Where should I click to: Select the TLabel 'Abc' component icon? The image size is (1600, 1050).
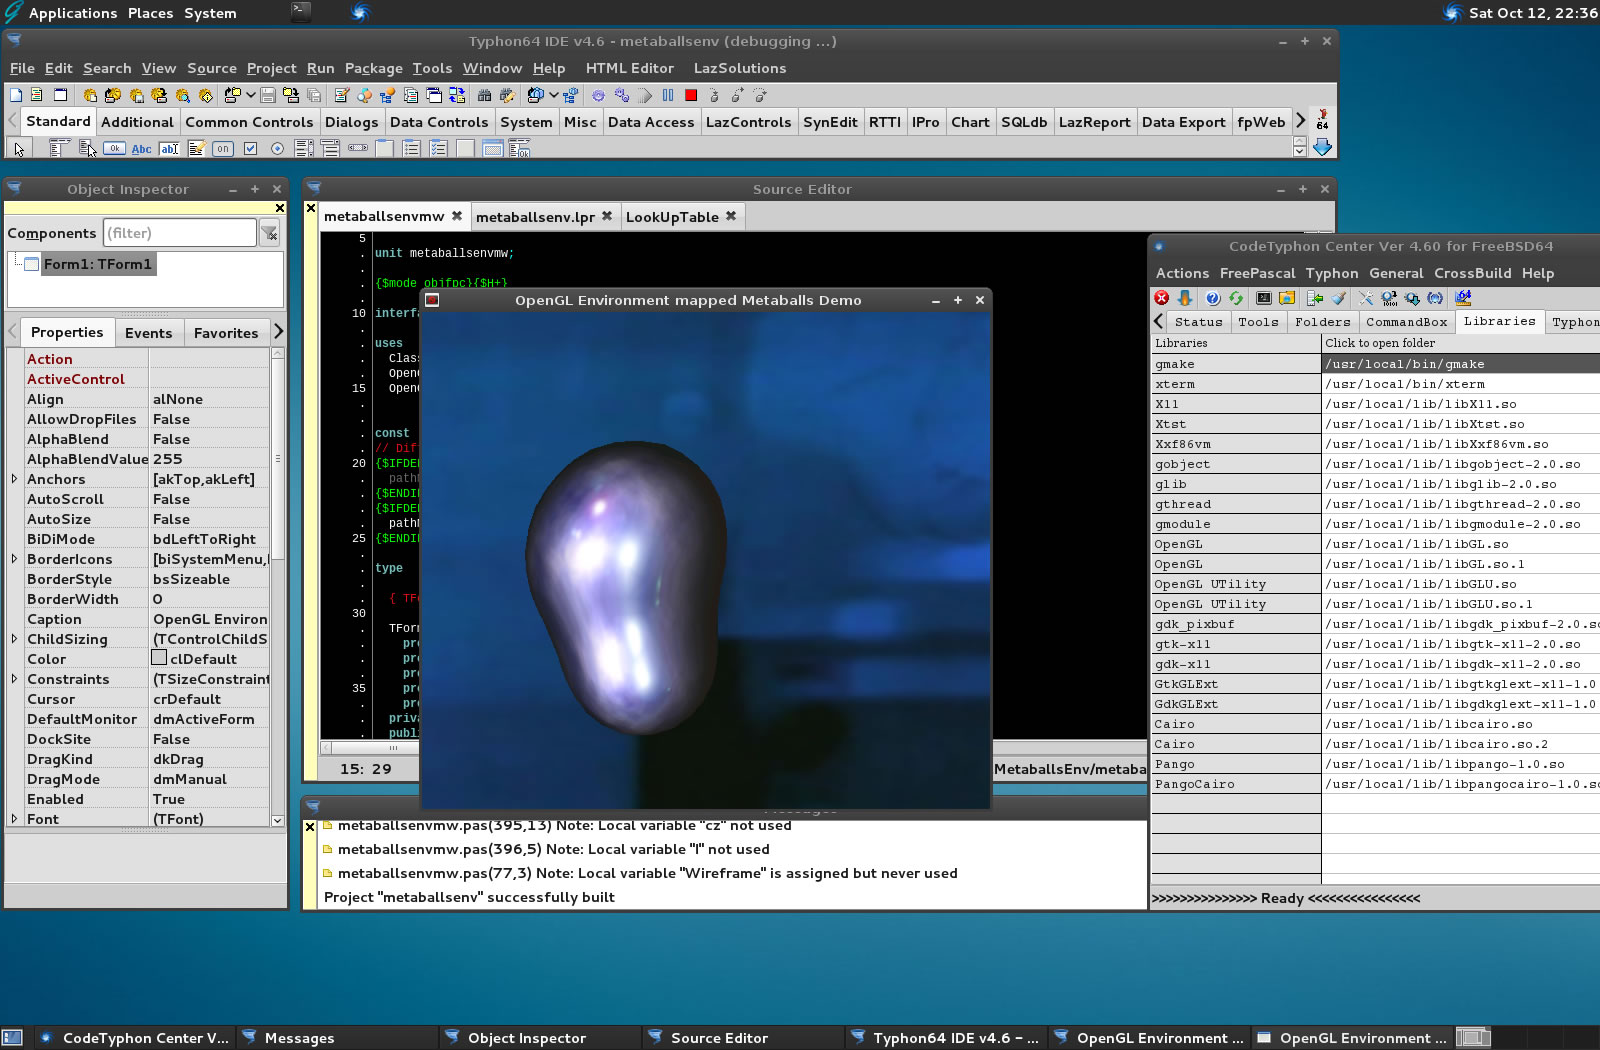(x=142, y=149)
